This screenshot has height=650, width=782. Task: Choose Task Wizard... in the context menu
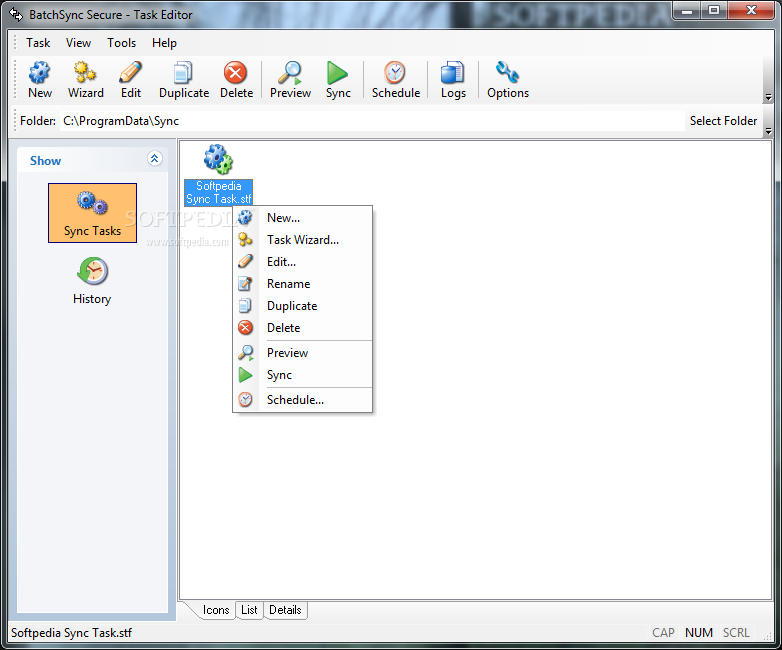[x=302, y=239]
